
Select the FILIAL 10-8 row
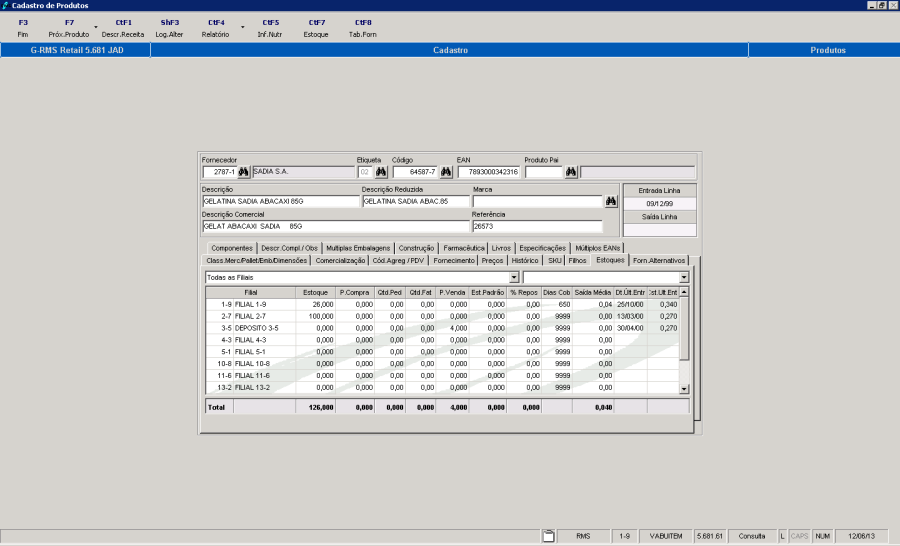click(x=443, y=364)
